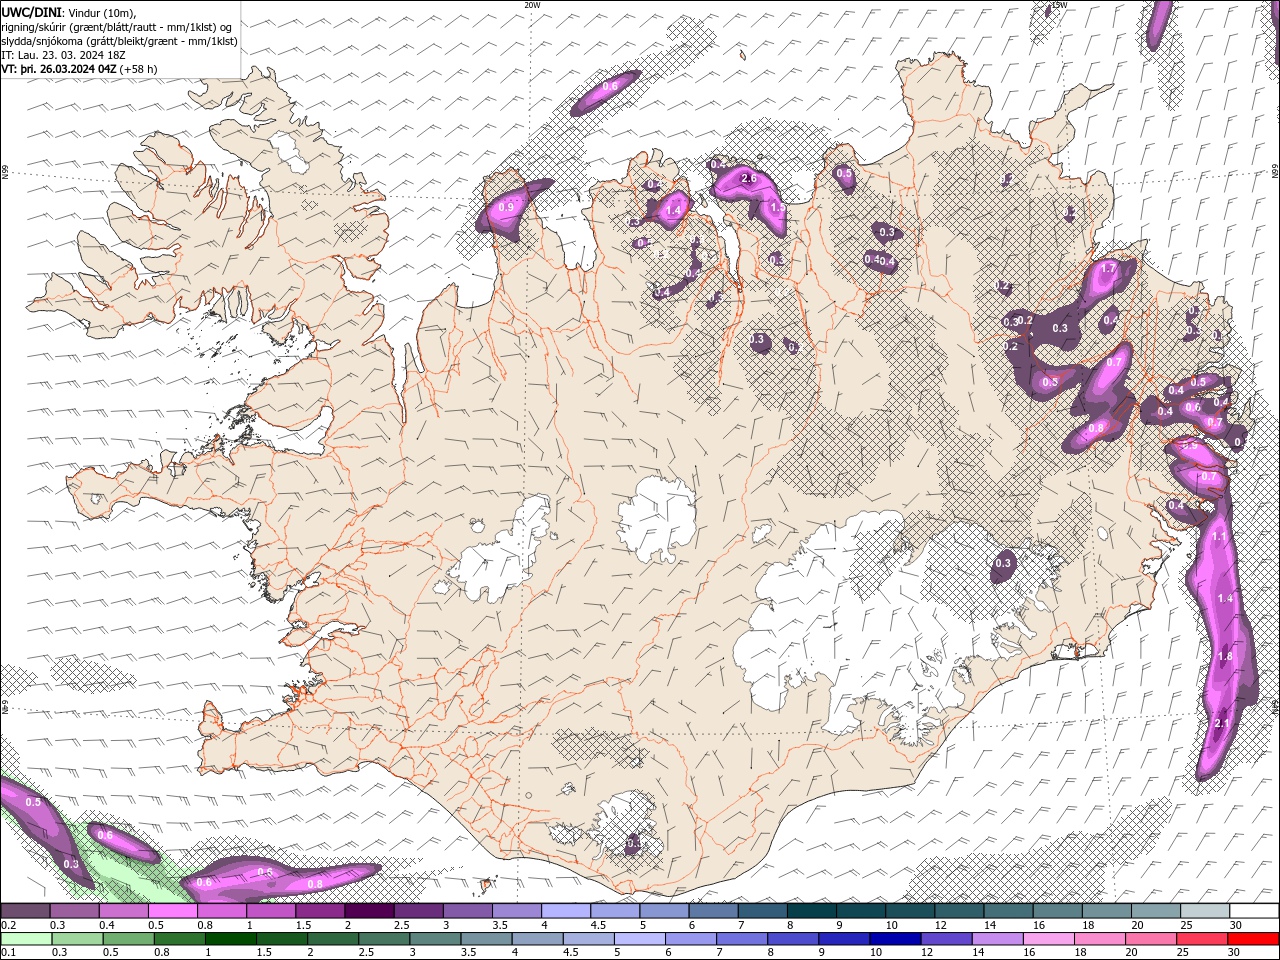The width and height of the screenshot is (1280, 960).
Task: Select dark purple 0.2 swatch in the upper legend row
Action: pos(26,911)
